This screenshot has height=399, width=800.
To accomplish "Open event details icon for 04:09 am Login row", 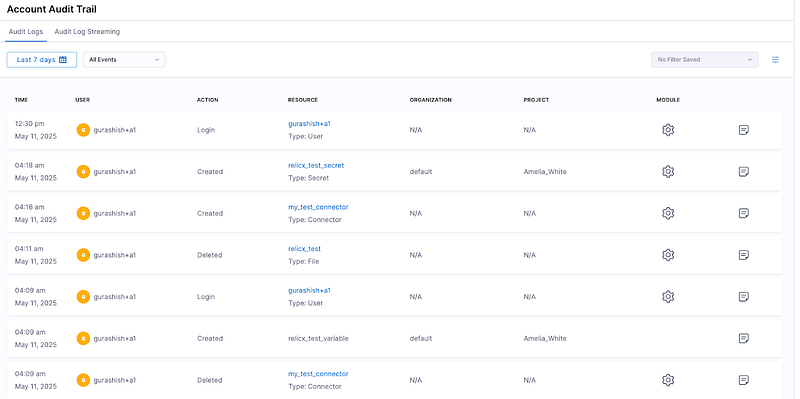I will [744, 297].
